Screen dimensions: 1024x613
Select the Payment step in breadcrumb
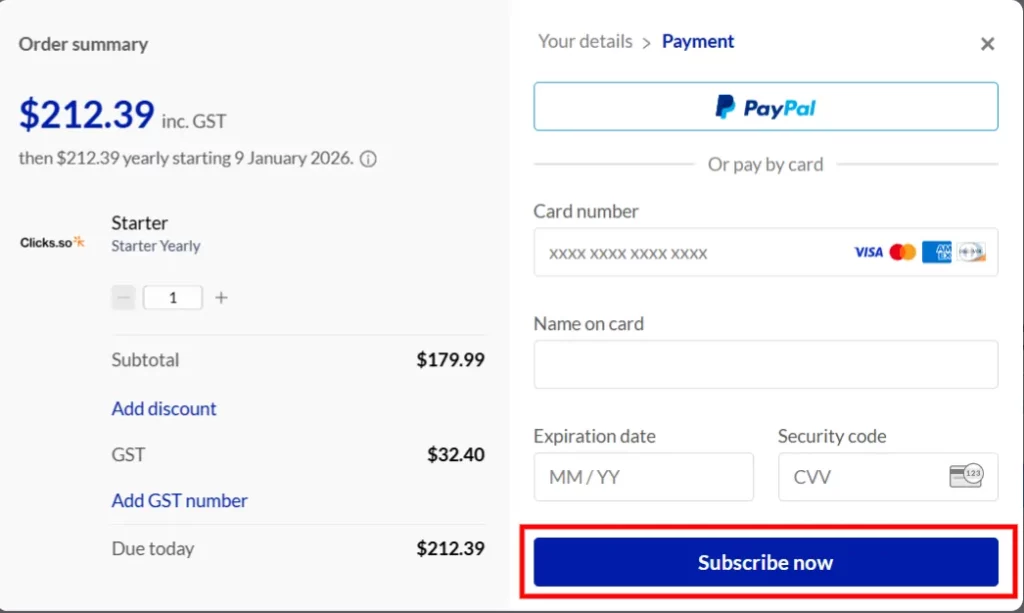coord(697,41)
